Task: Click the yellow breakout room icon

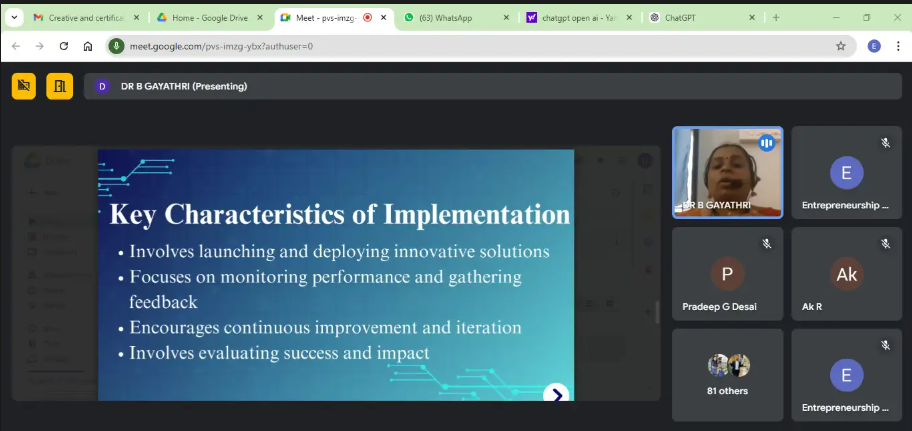Action: point(59,87)
